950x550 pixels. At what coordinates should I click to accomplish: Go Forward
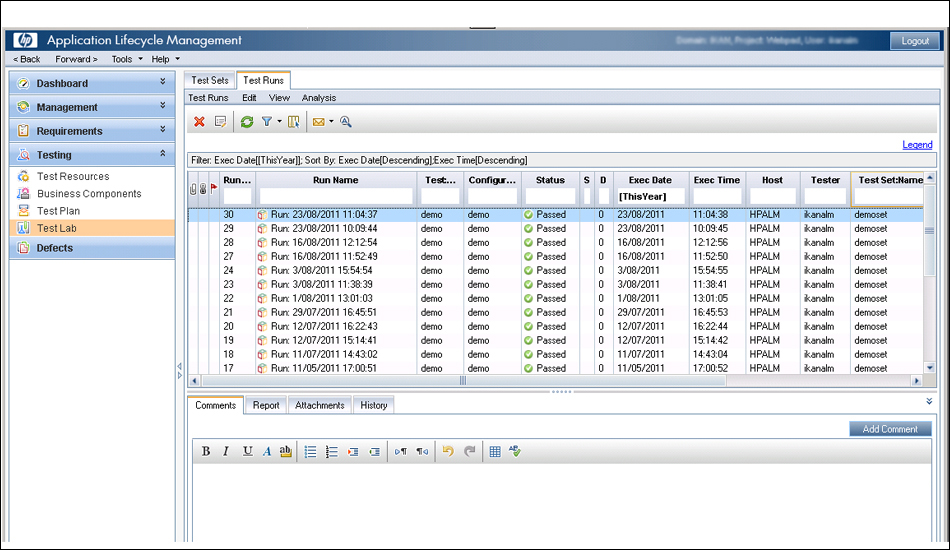[x=76, y=59]
